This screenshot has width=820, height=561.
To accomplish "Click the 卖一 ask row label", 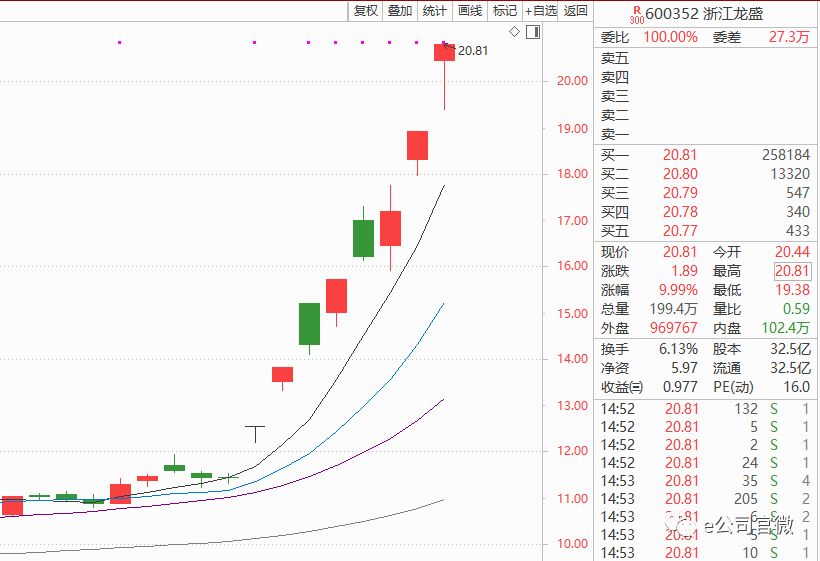I will [614, 134].
